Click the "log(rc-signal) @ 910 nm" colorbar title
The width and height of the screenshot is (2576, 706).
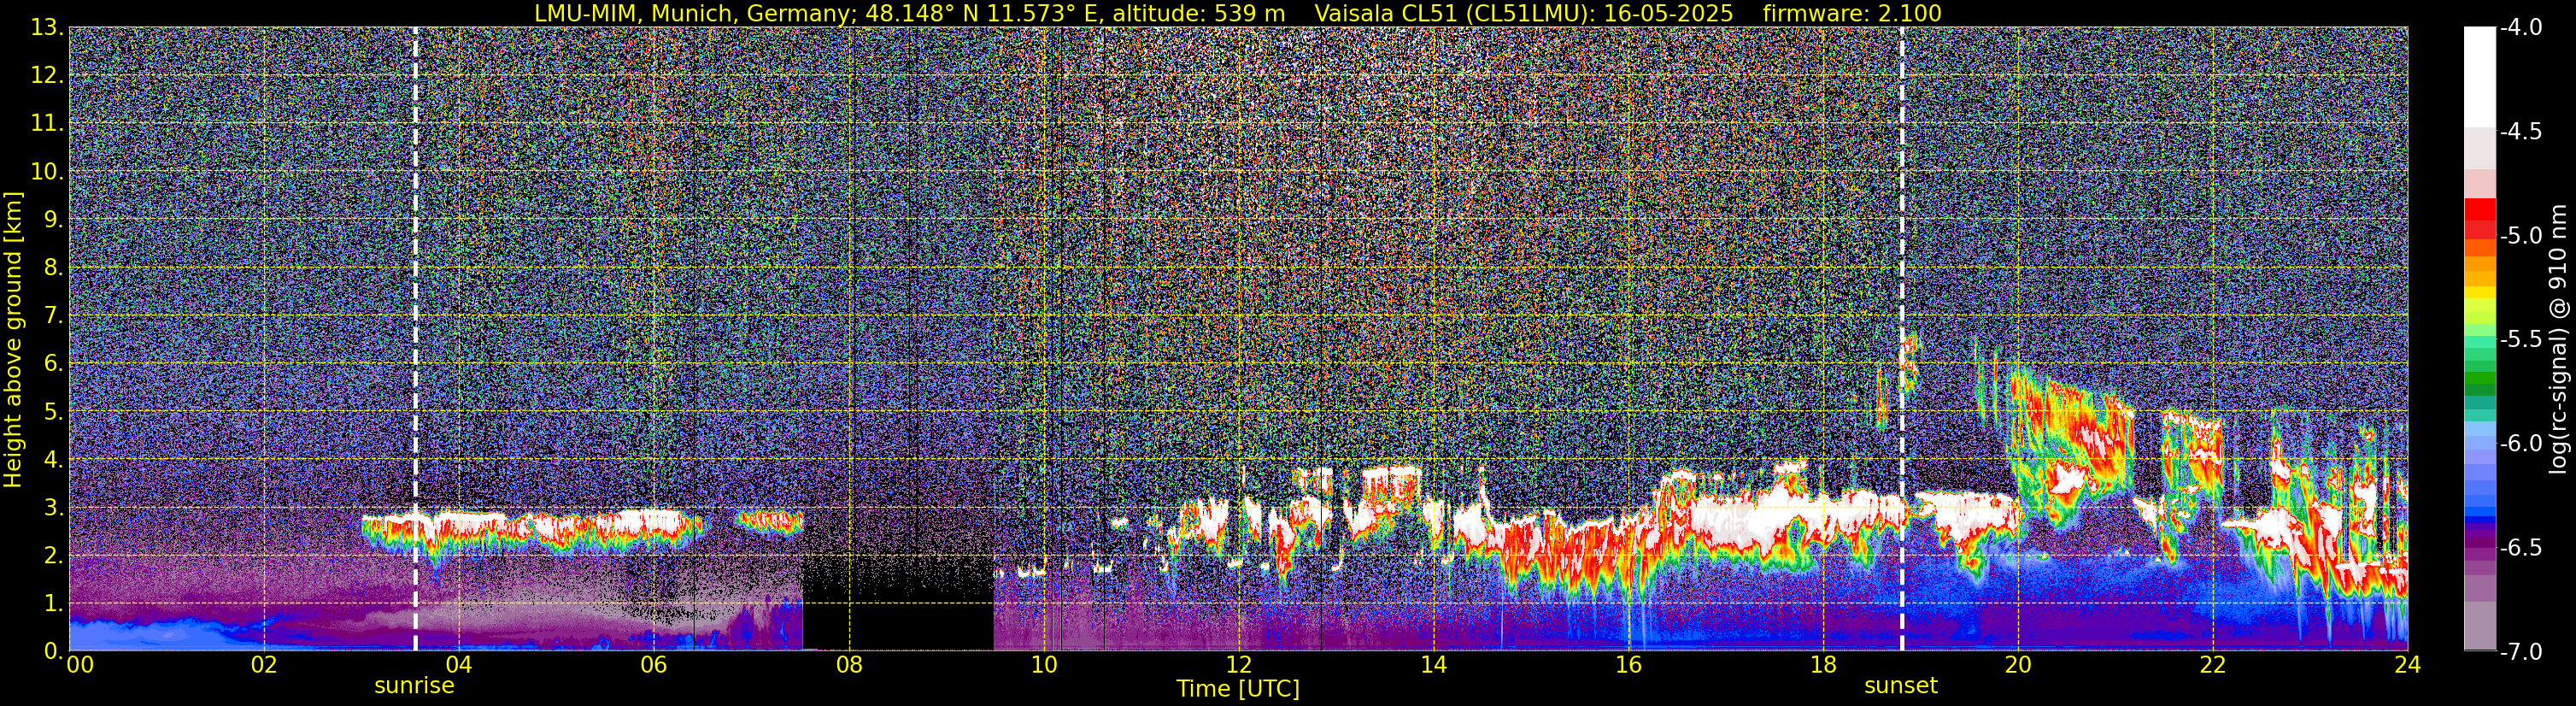tap(2559, 339)
